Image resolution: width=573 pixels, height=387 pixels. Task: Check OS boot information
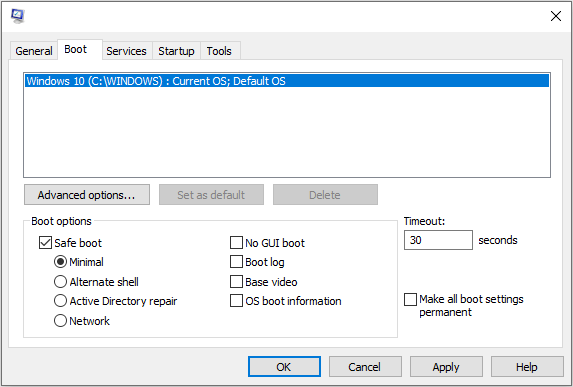[236, 301]
